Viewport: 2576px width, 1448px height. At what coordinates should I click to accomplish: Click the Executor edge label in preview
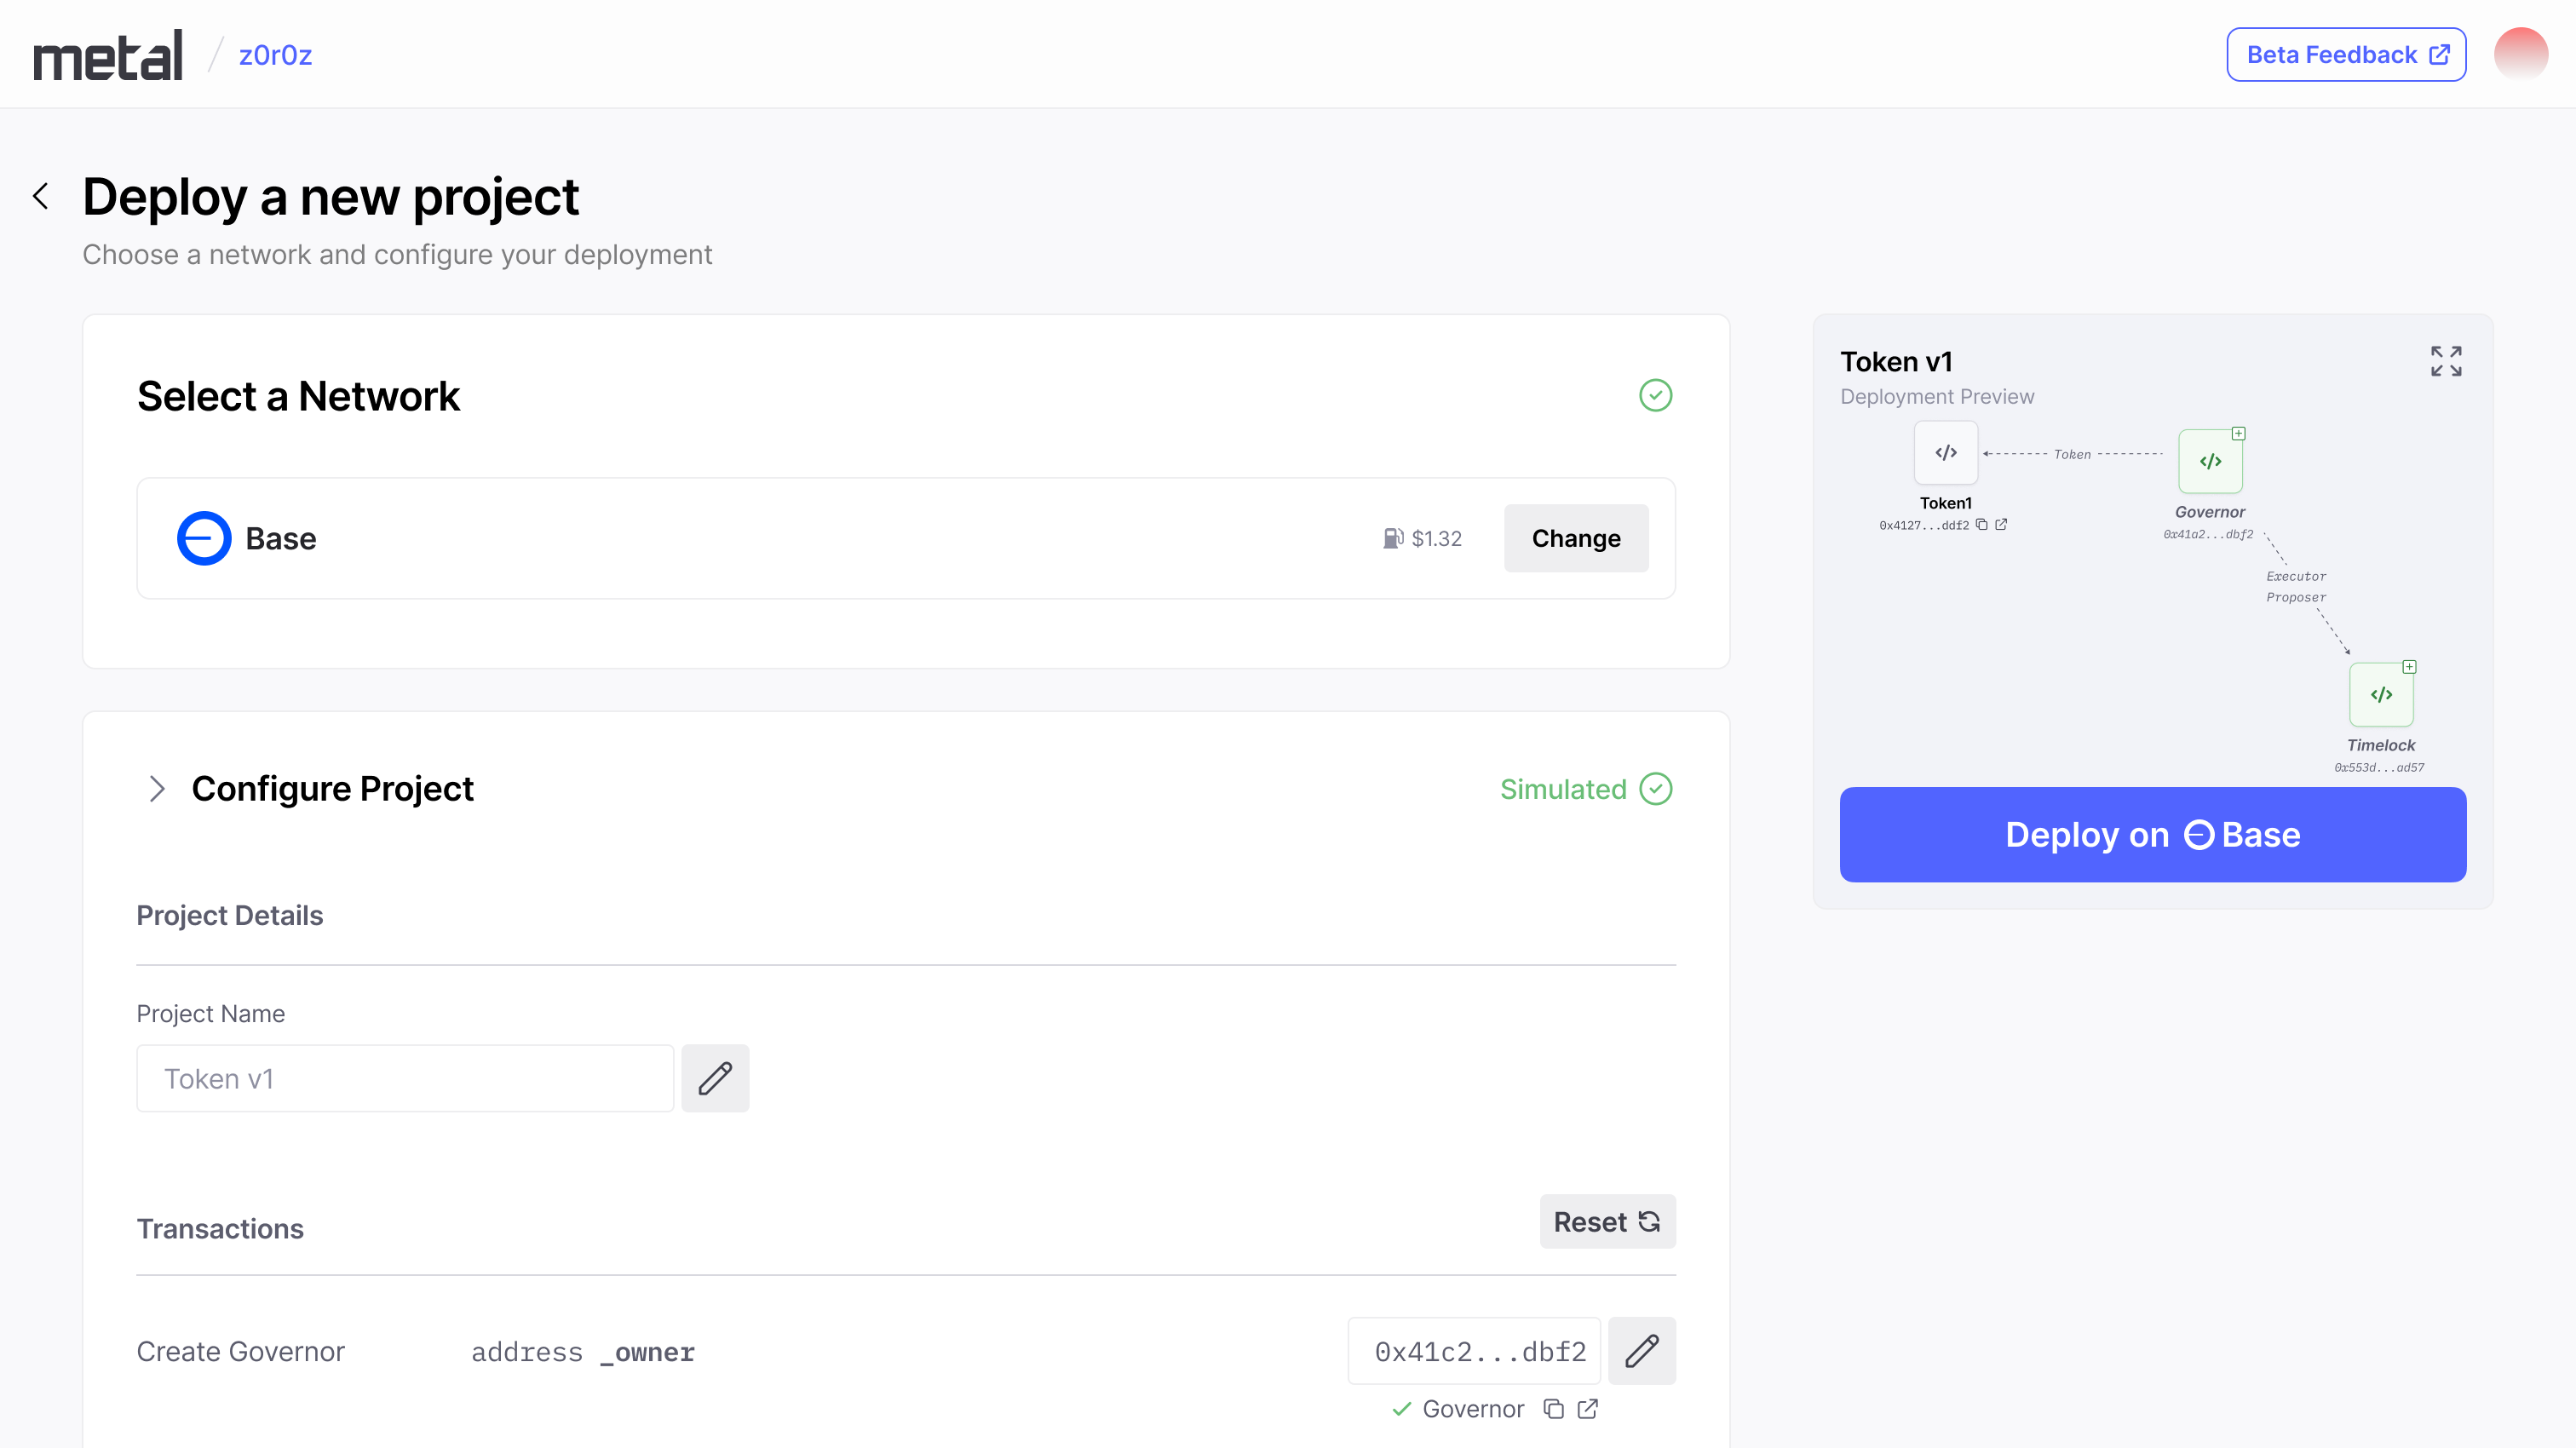tap(2296, 577)
